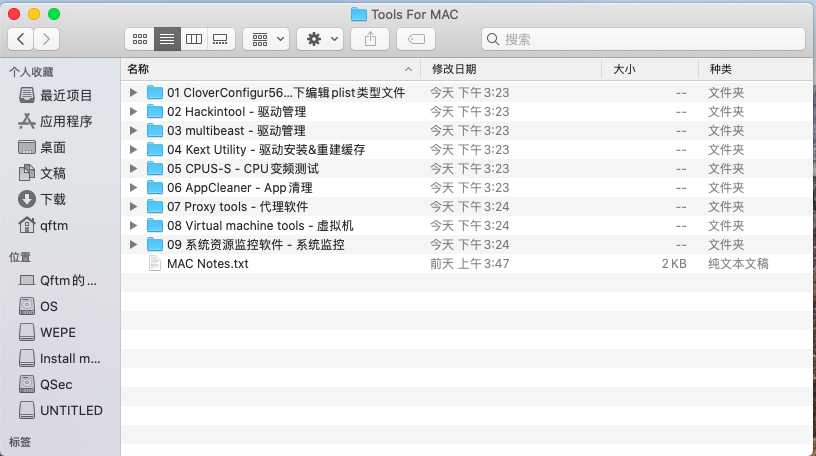Go forward with the right chevron button
816x456 pixels.
(x=46, y=39)
